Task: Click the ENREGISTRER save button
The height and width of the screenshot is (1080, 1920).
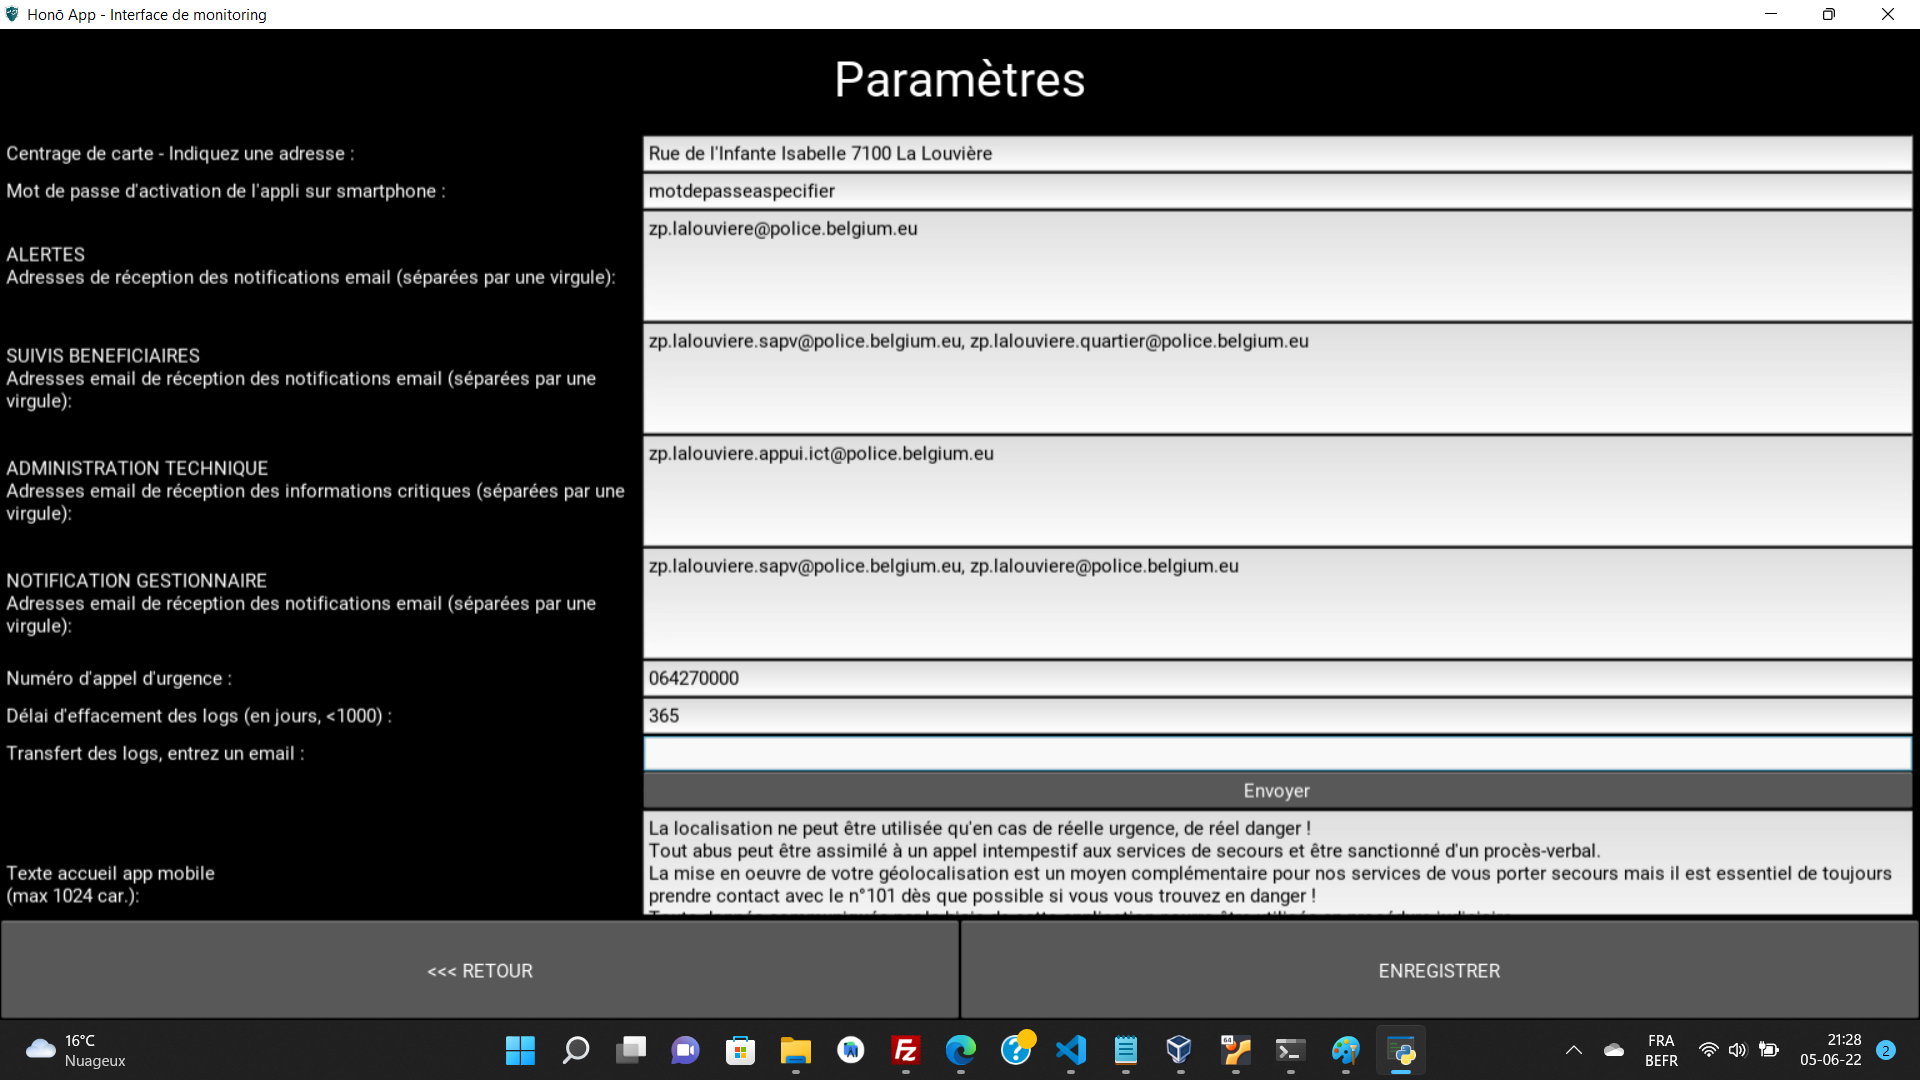Action: (1439, 970)
